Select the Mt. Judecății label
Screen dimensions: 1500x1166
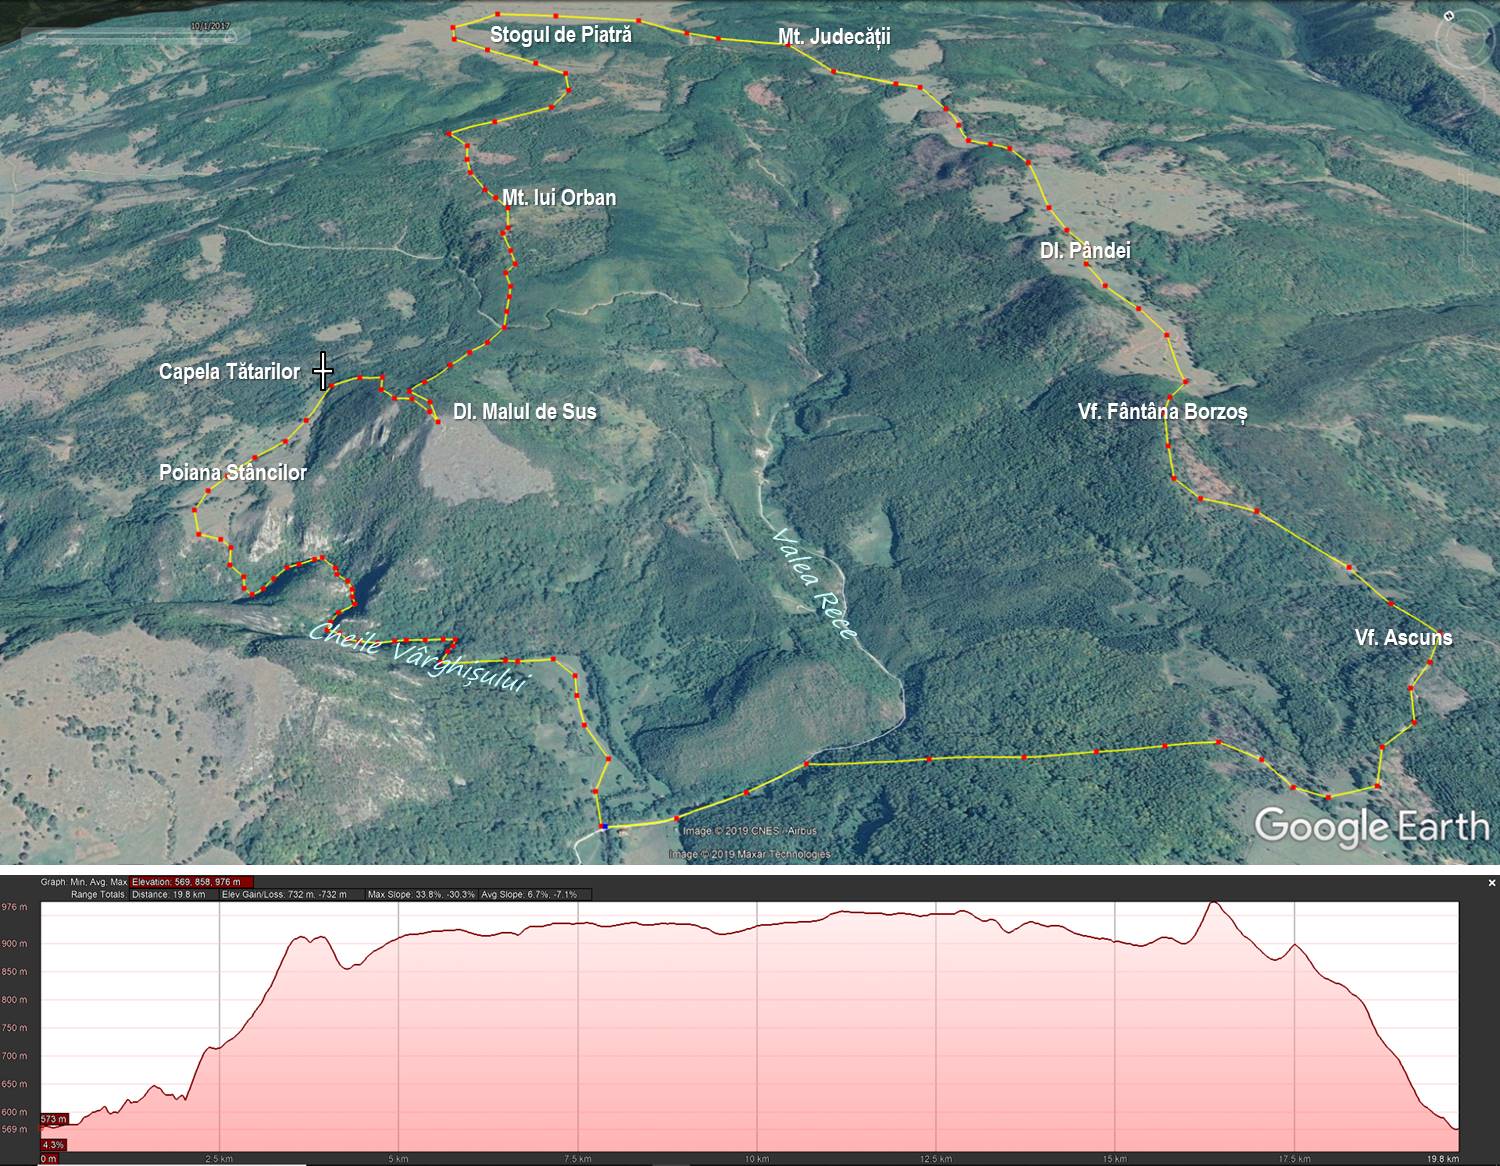tap(834, 37)
